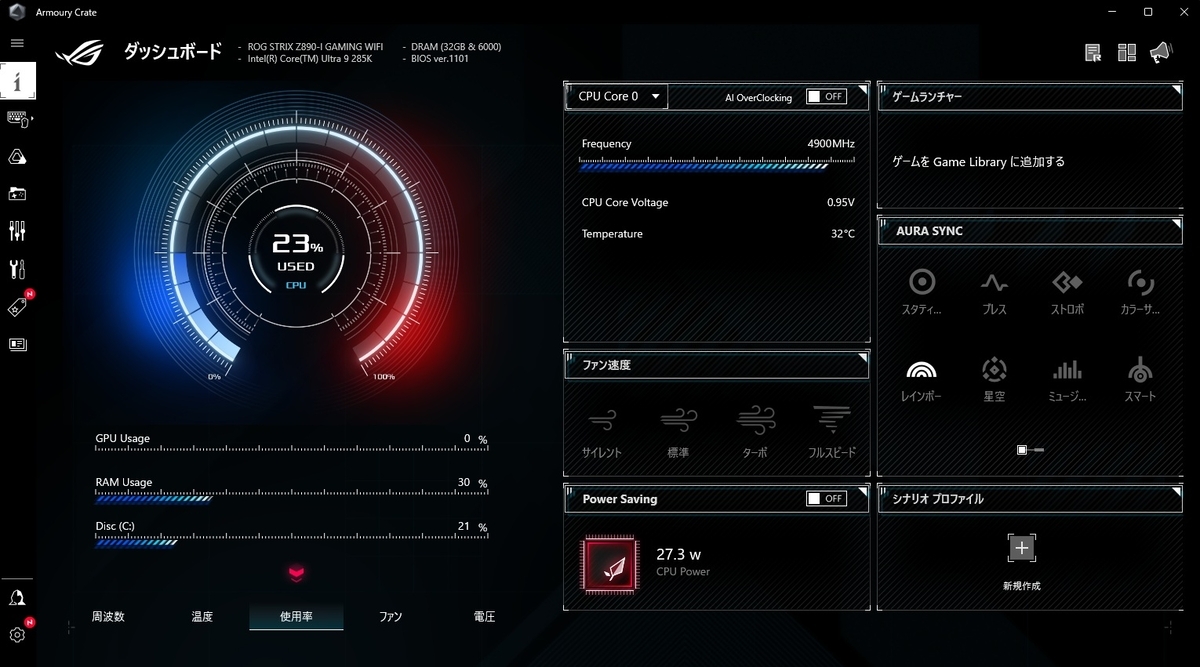Click the report document icon at top right
Image resolution: width=1200 pixels, height=667 pixels.
(1093, 52)
